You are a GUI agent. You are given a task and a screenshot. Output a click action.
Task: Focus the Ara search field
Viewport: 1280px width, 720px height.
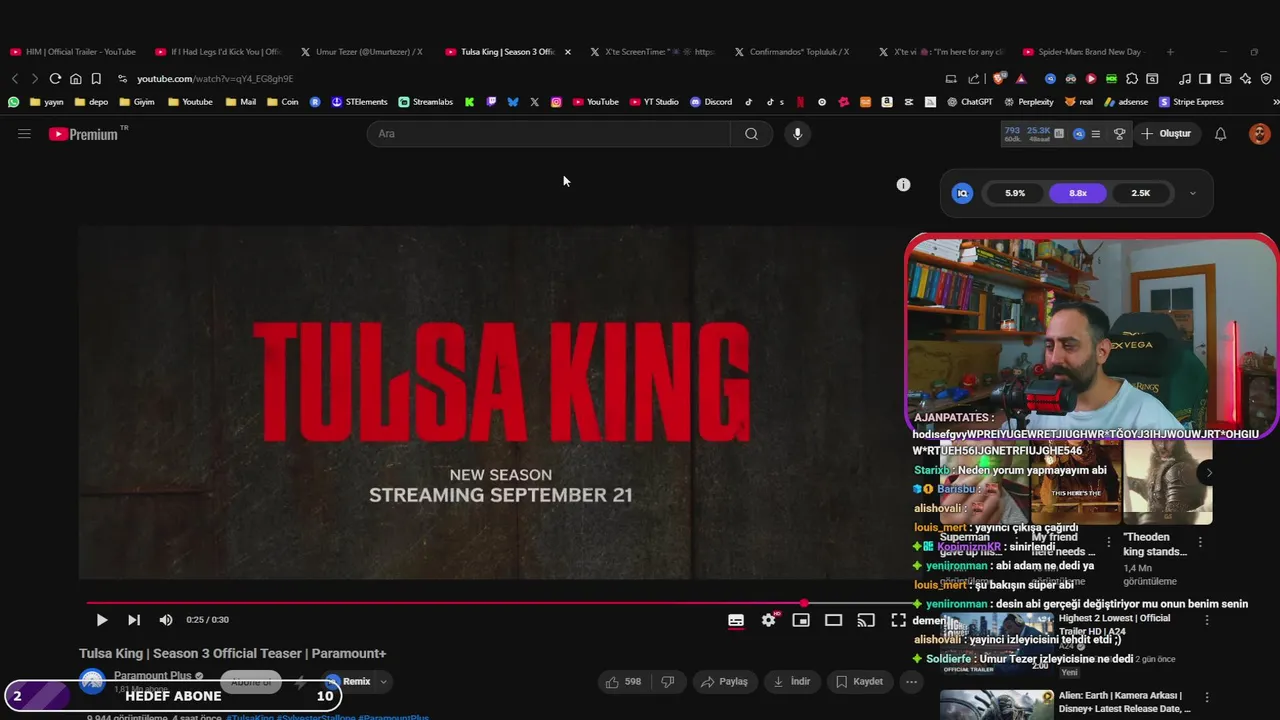(549, 134)
